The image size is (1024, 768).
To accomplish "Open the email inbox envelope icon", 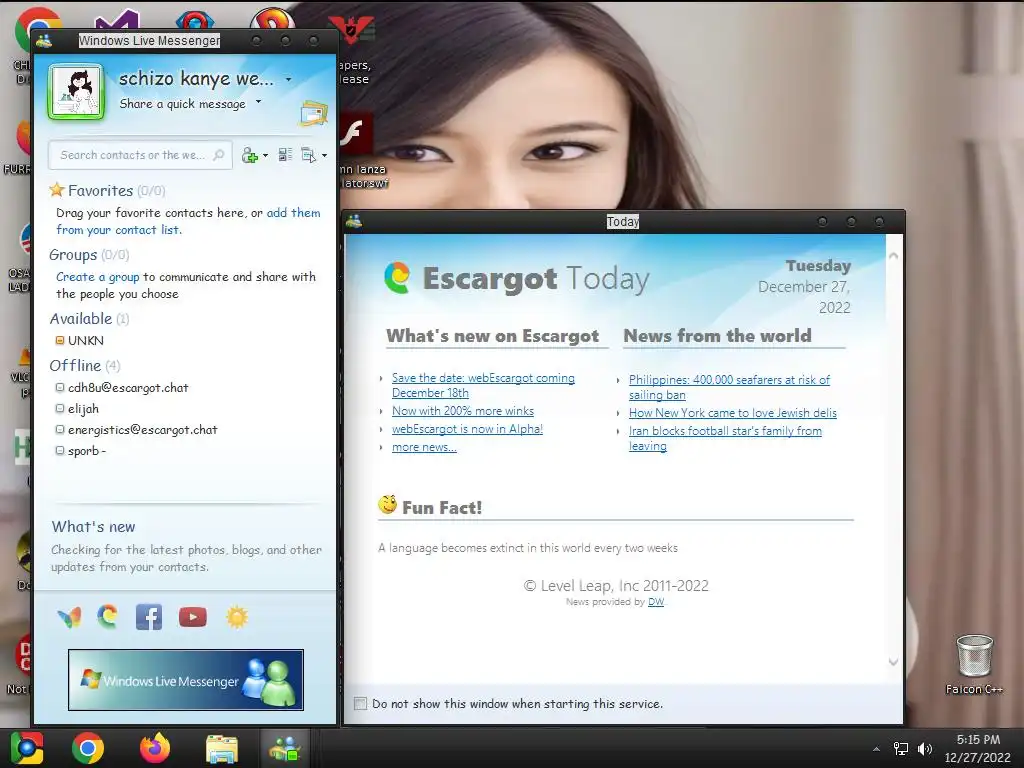I will click(314, 113).
